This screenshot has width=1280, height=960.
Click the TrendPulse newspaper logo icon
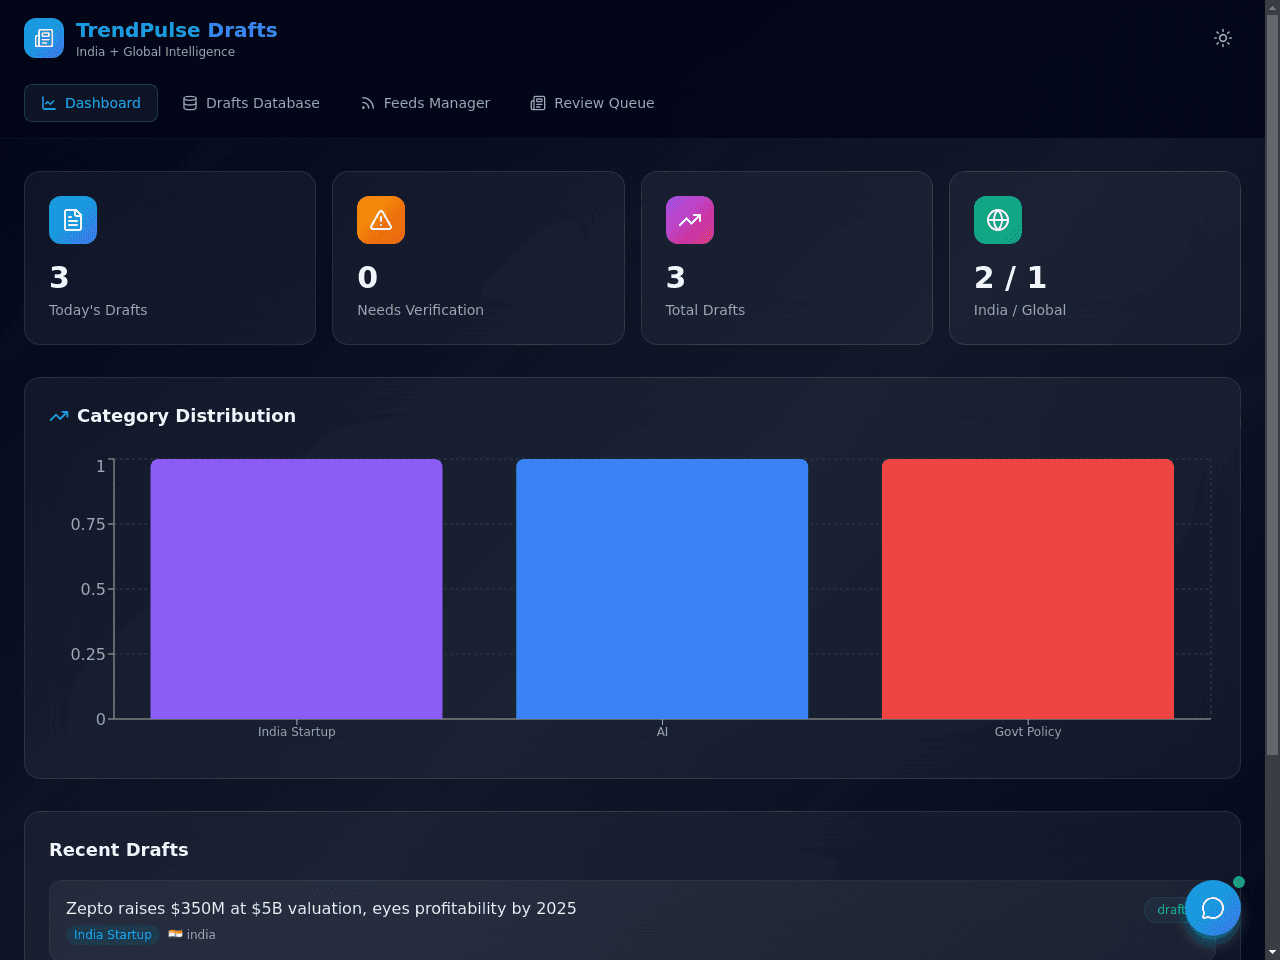(44, 38)
